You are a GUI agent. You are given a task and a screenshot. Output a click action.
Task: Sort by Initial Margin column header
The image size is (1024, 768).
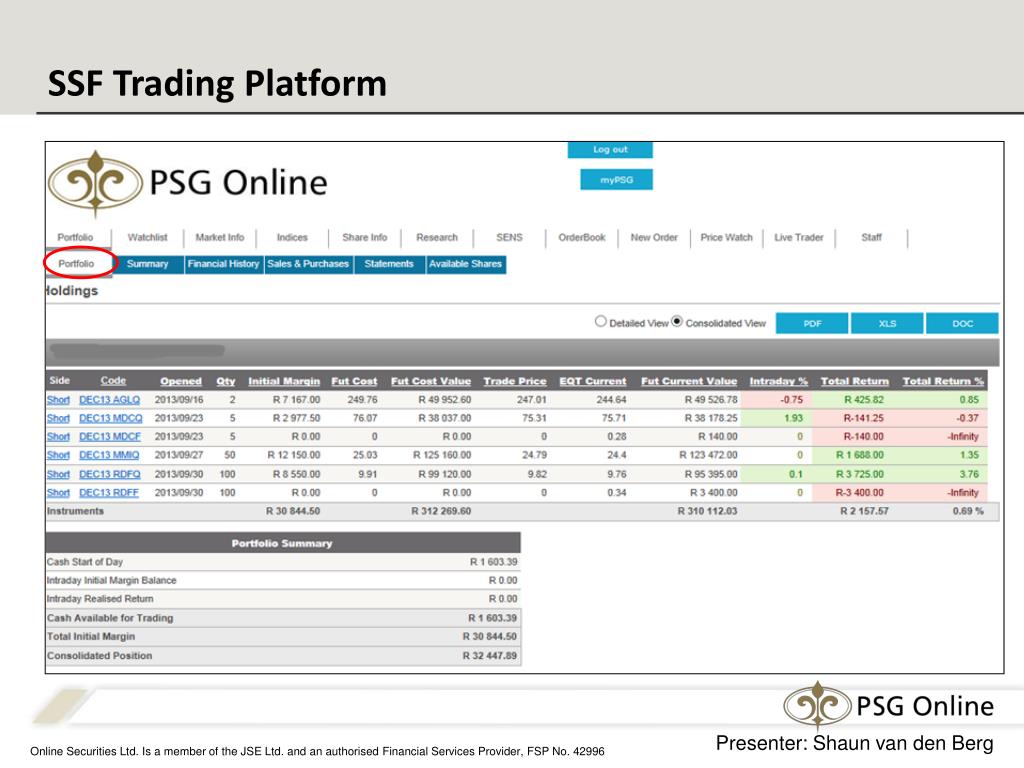[x=284, y=381]
